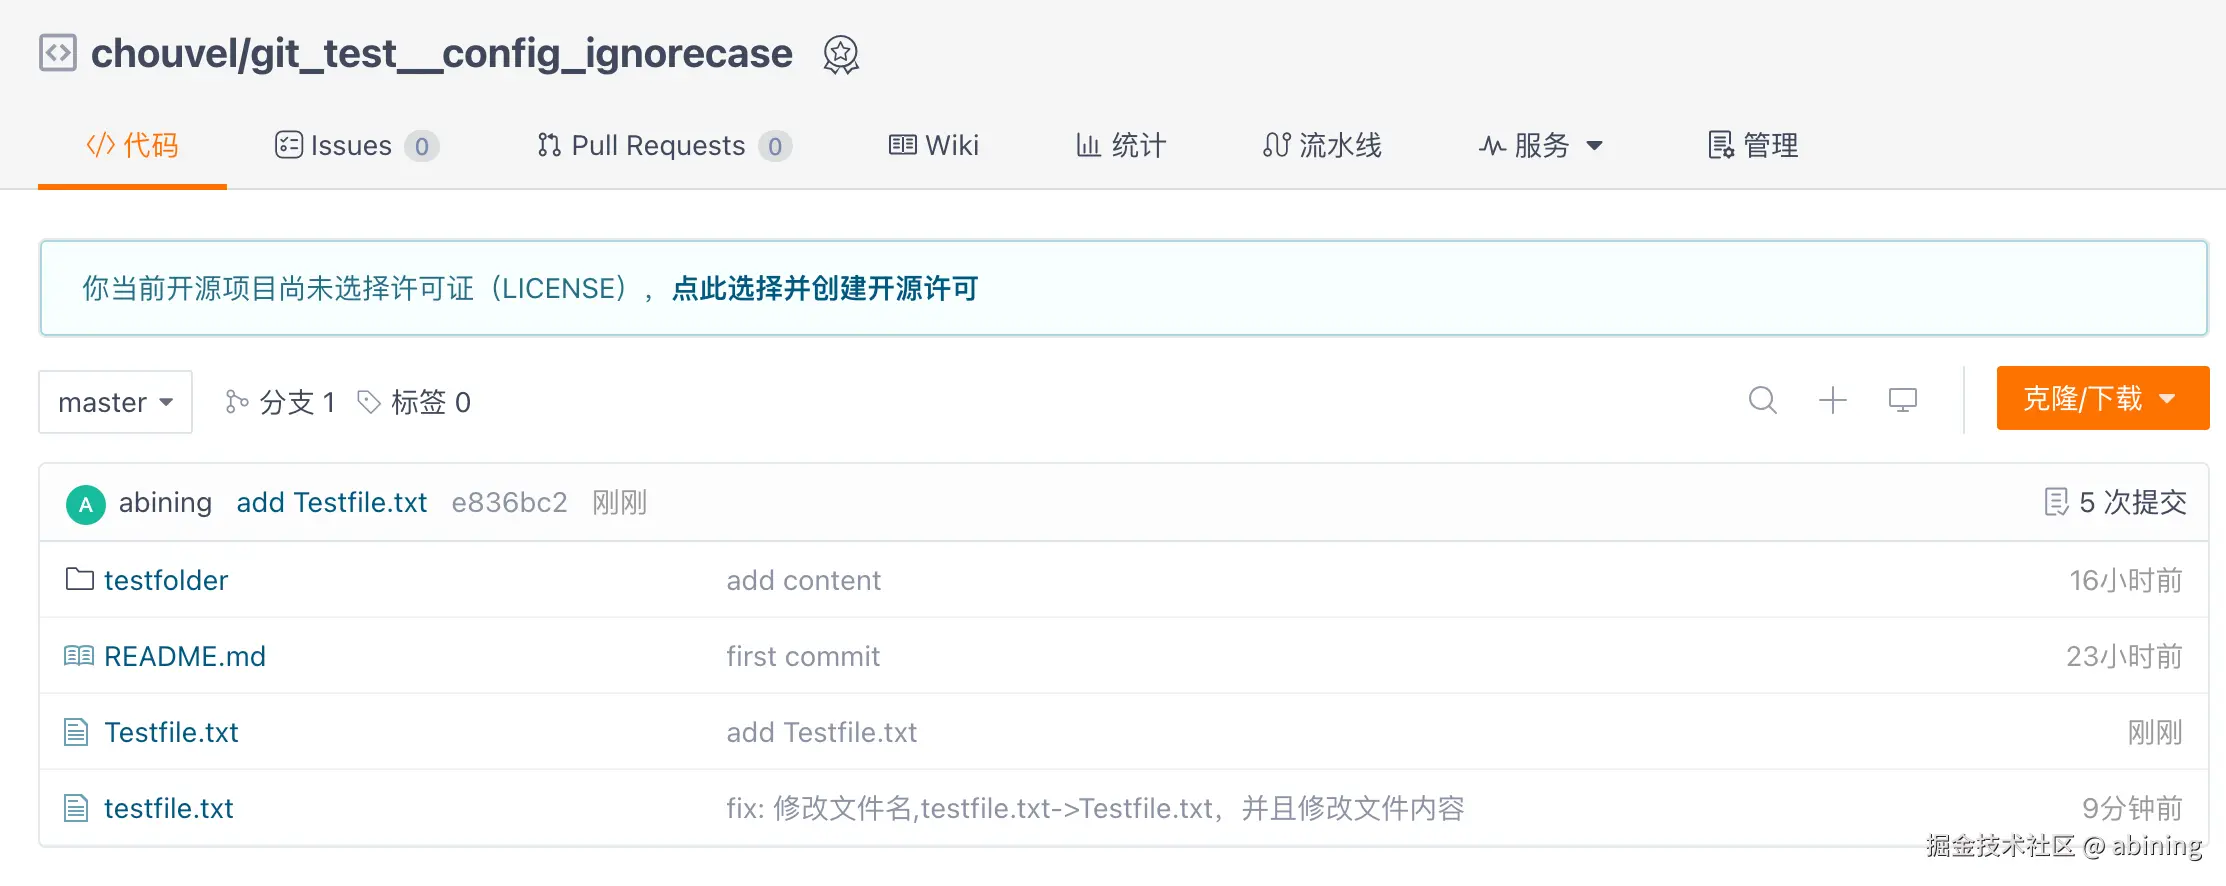
Task: Open the lowercase testfile.txt file
Action: 168,808
